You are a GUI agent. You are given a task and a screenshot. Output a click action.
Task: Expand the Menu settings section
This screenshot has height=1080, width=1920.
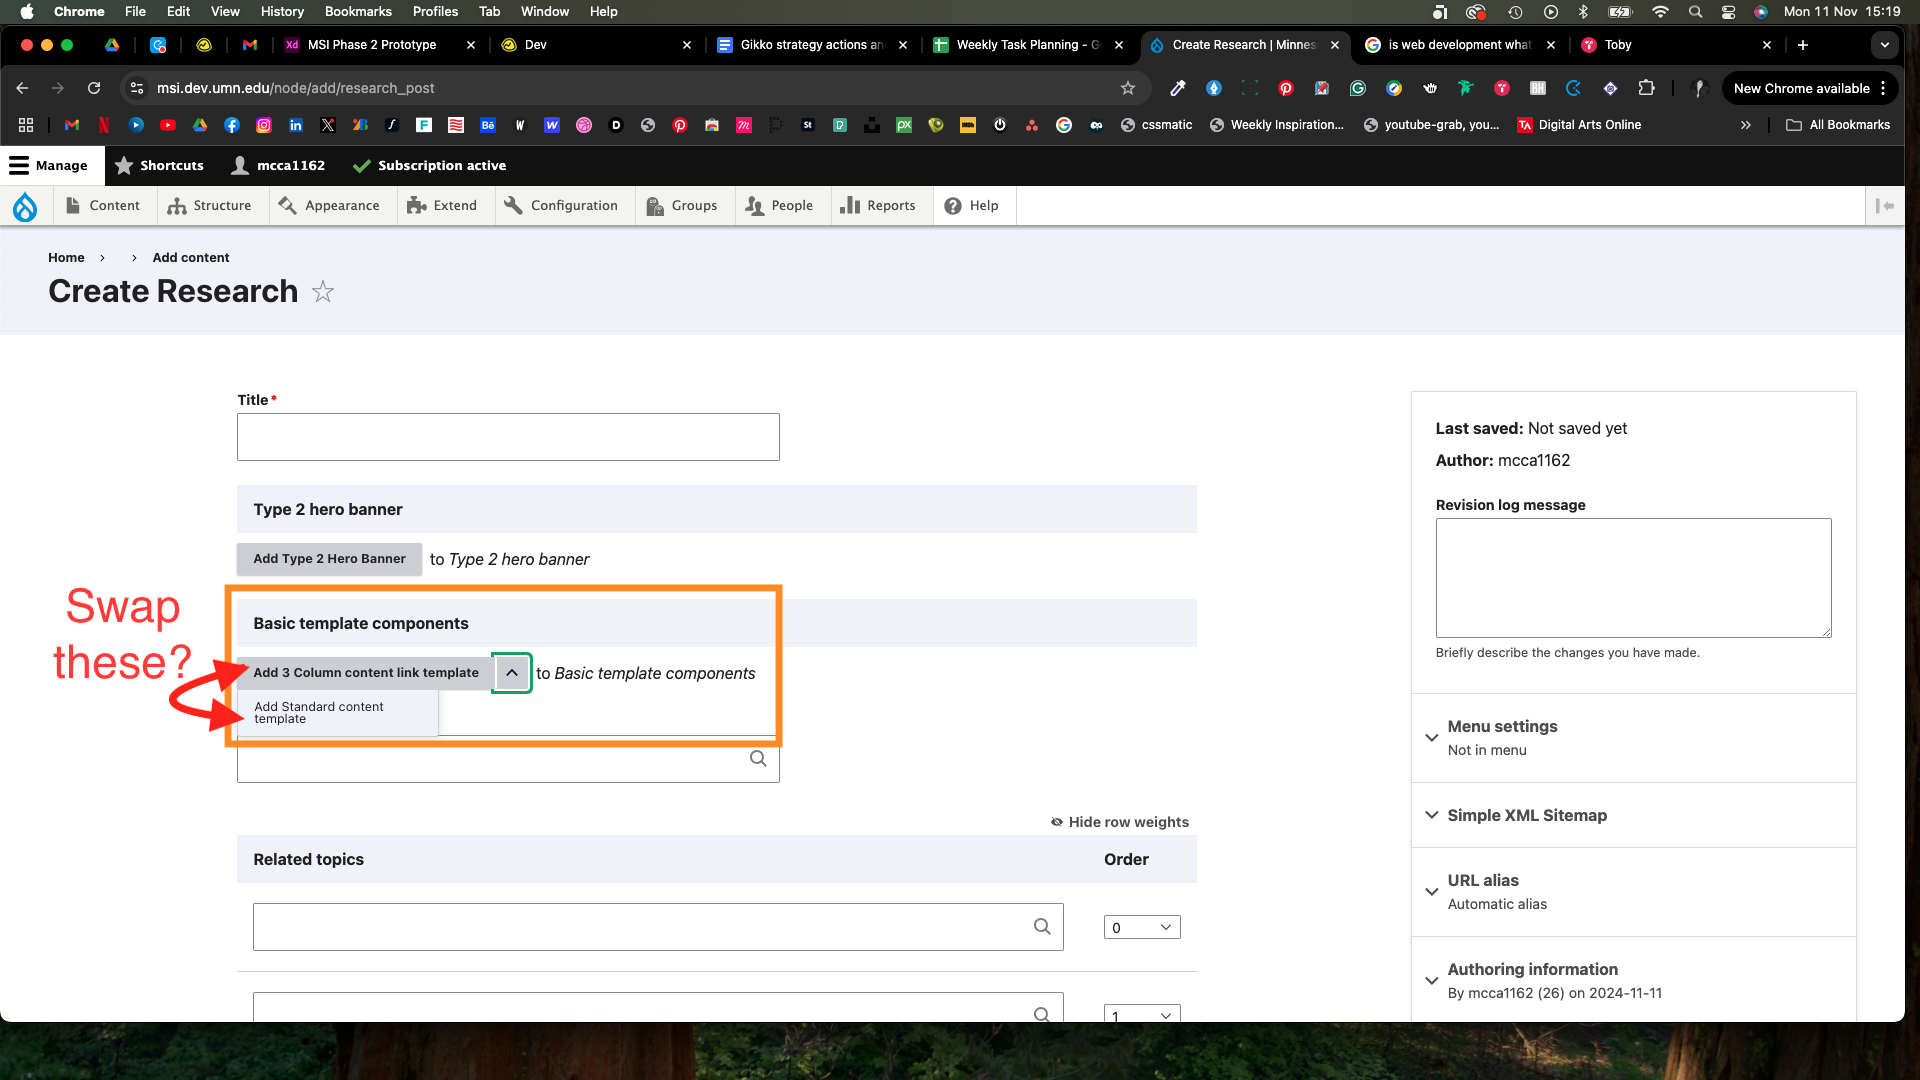(x=1502, y=727)
